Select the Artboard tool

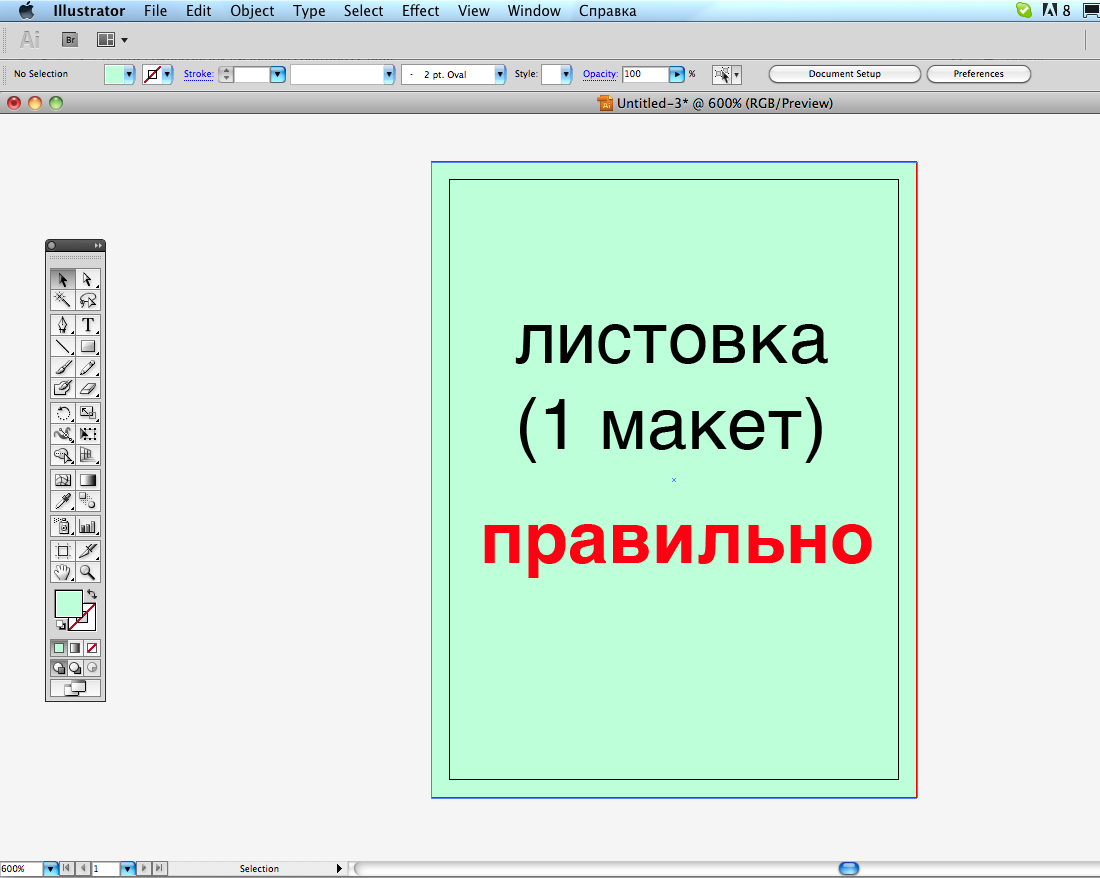(x=62, y=551)
